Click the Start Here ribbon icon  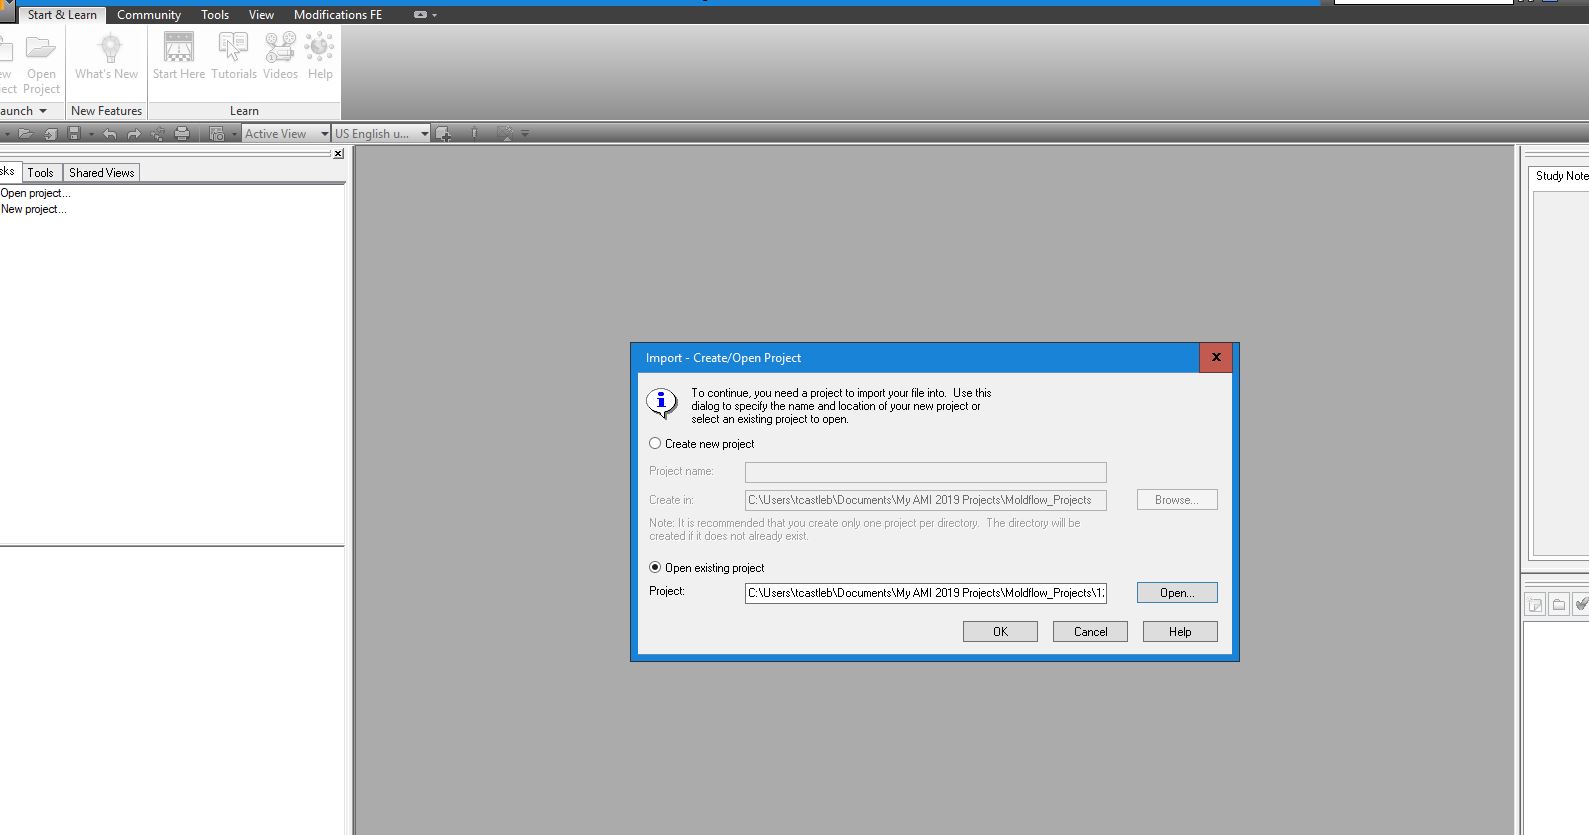[179, 47]
